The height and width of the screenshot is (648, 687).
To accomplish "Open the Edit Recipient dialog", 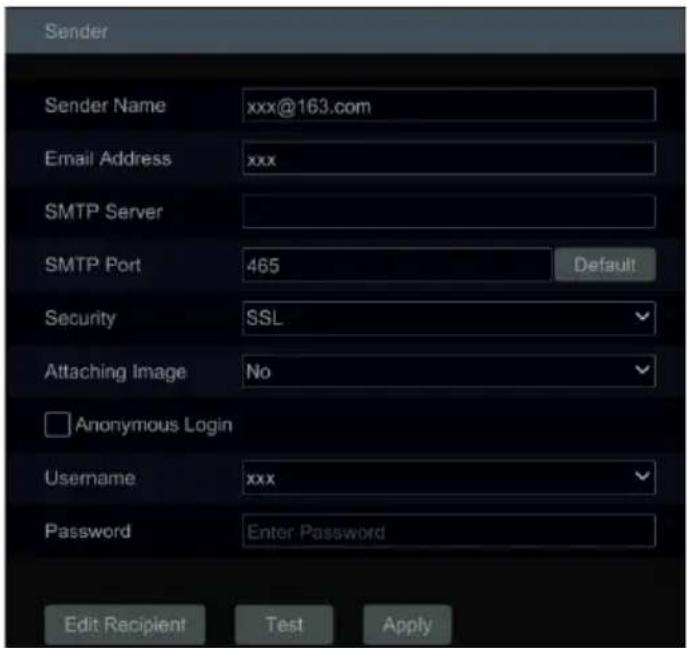I will 125,624.
